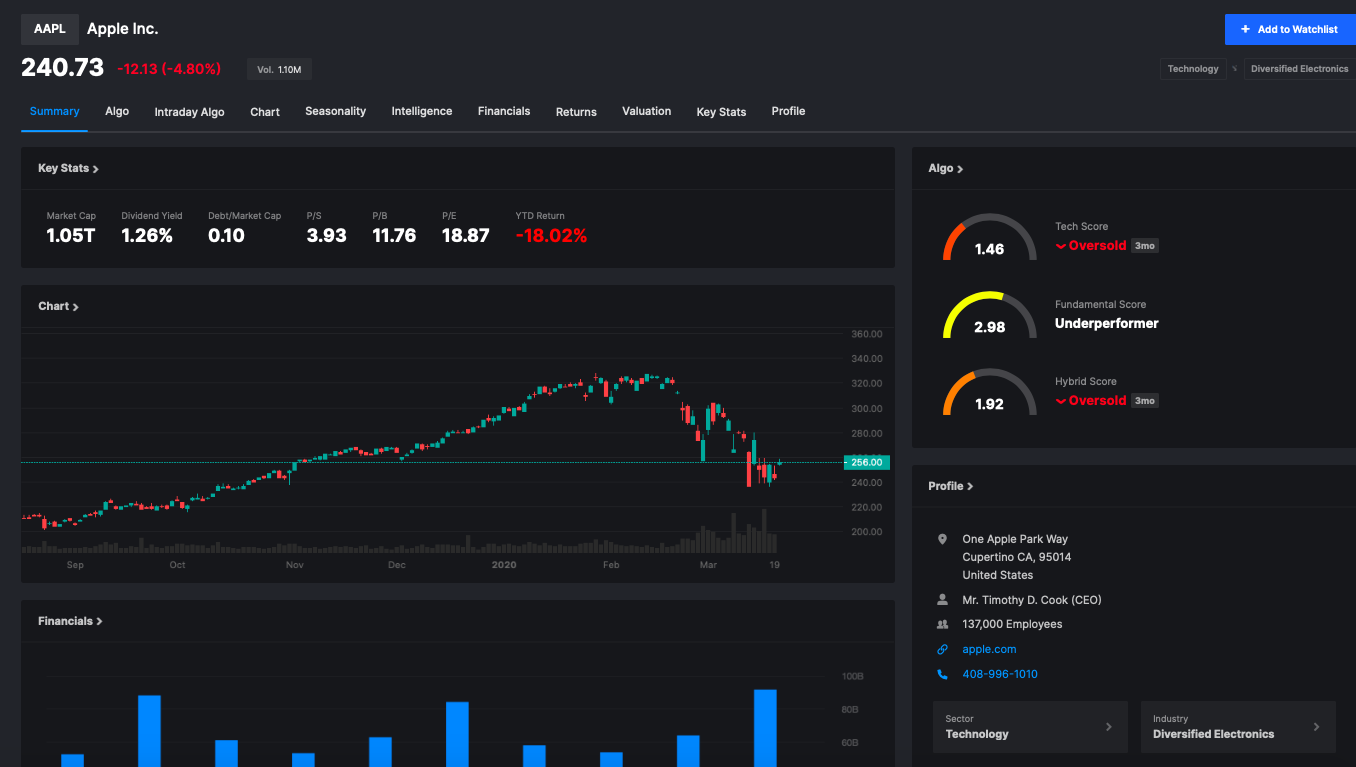The height and width of the screenshot is (767, 1356).
Task: Click the Hybrid Score 3mo badge
Action: (1145, 401)
